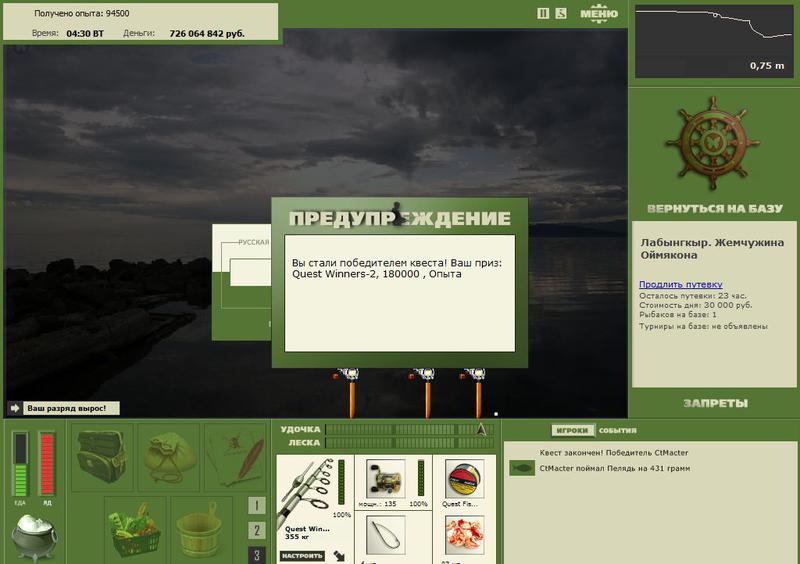The image size is (800, 564).
Task: Click 'Рыбаков на базе: 1' line
Action: 678,314
